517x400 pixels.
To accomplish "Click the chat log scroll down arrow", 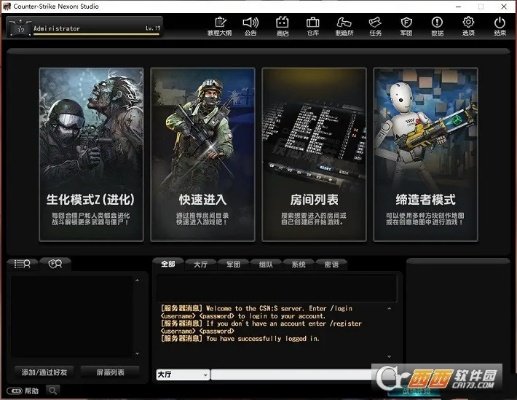I will (389, 357).
